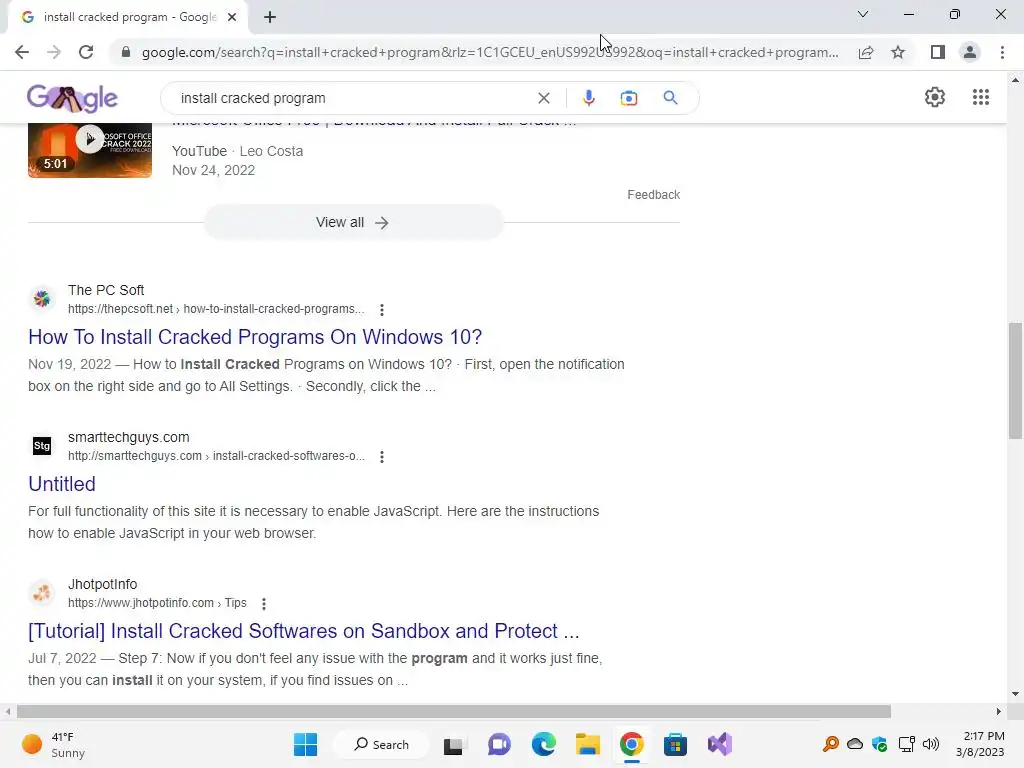Click the Stg favicon
1024x768 pixels.
[x=42, y=446]
